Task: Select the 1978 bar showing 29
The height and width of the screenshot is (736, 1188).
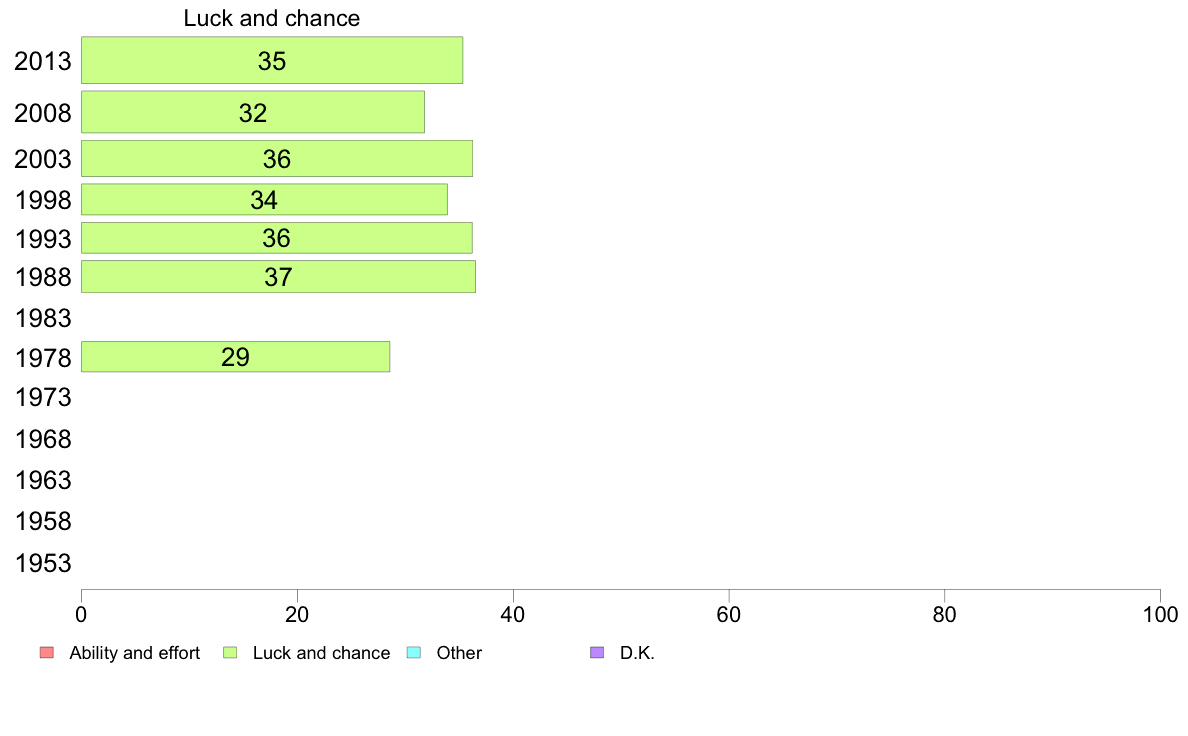Action: [236, 356]
